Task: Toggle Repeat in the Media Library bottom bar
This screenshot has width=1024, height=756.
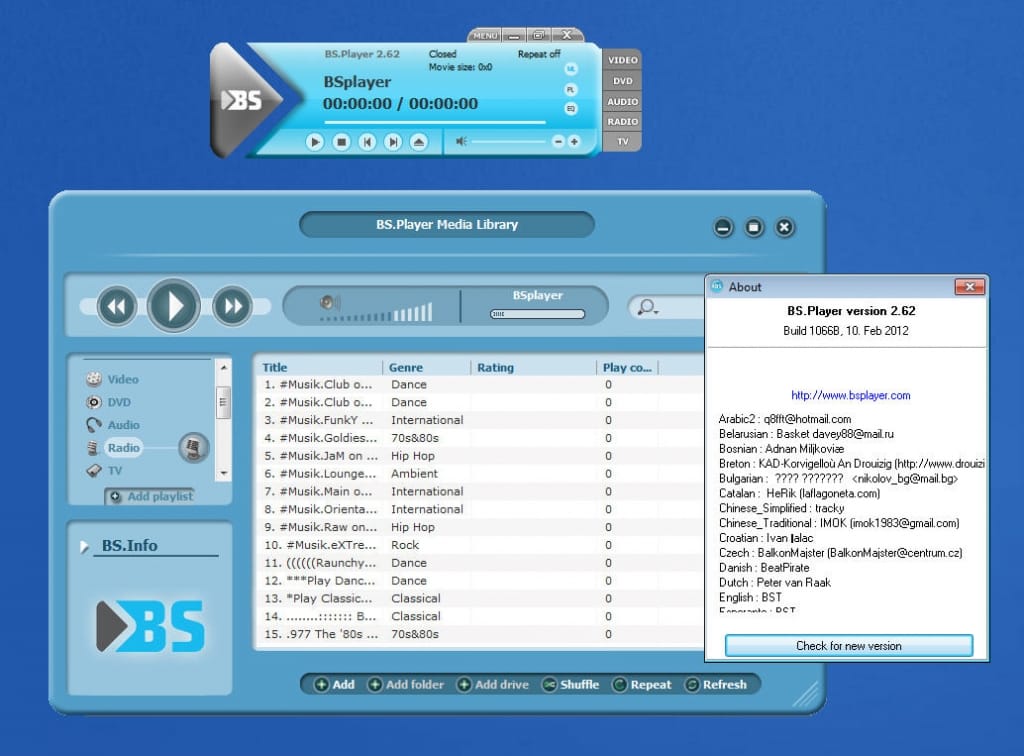Action: point(641,685)
